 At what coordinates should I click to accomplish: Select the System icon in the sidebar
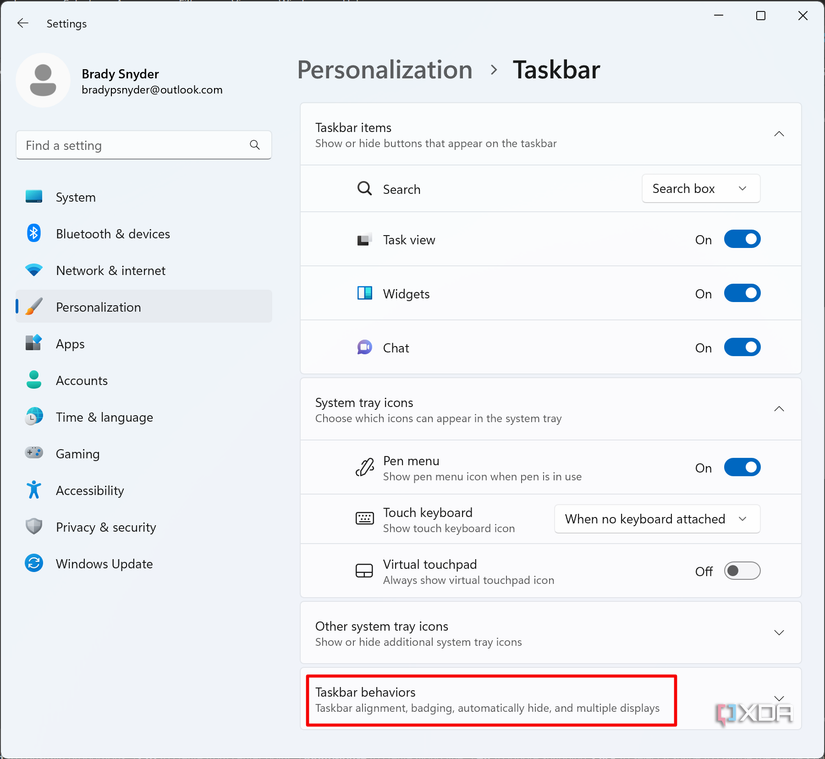coord(34,197)
